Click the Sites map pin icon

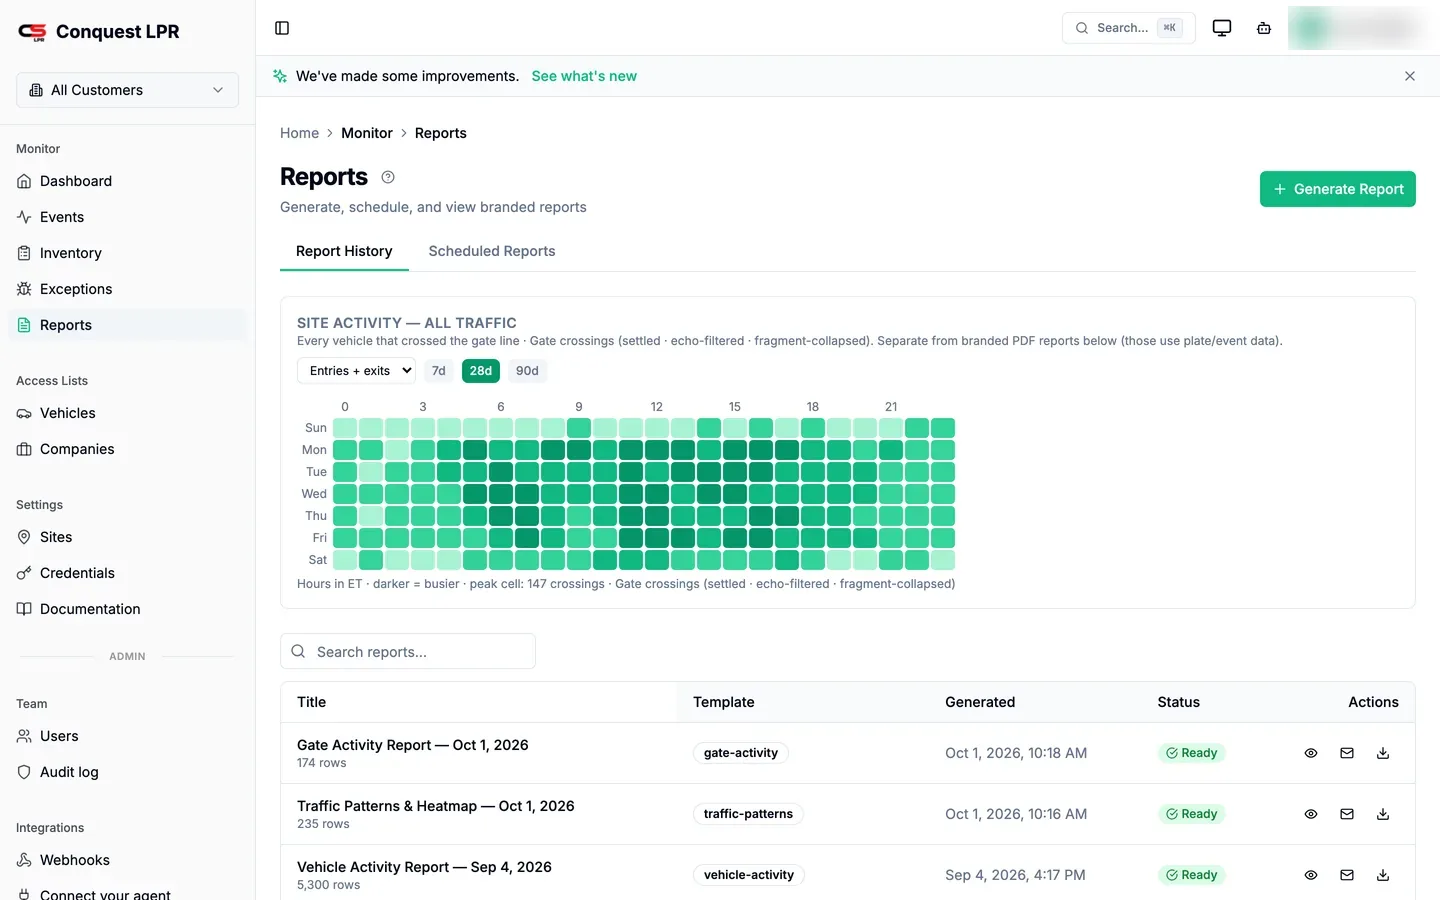click(24, 537)
